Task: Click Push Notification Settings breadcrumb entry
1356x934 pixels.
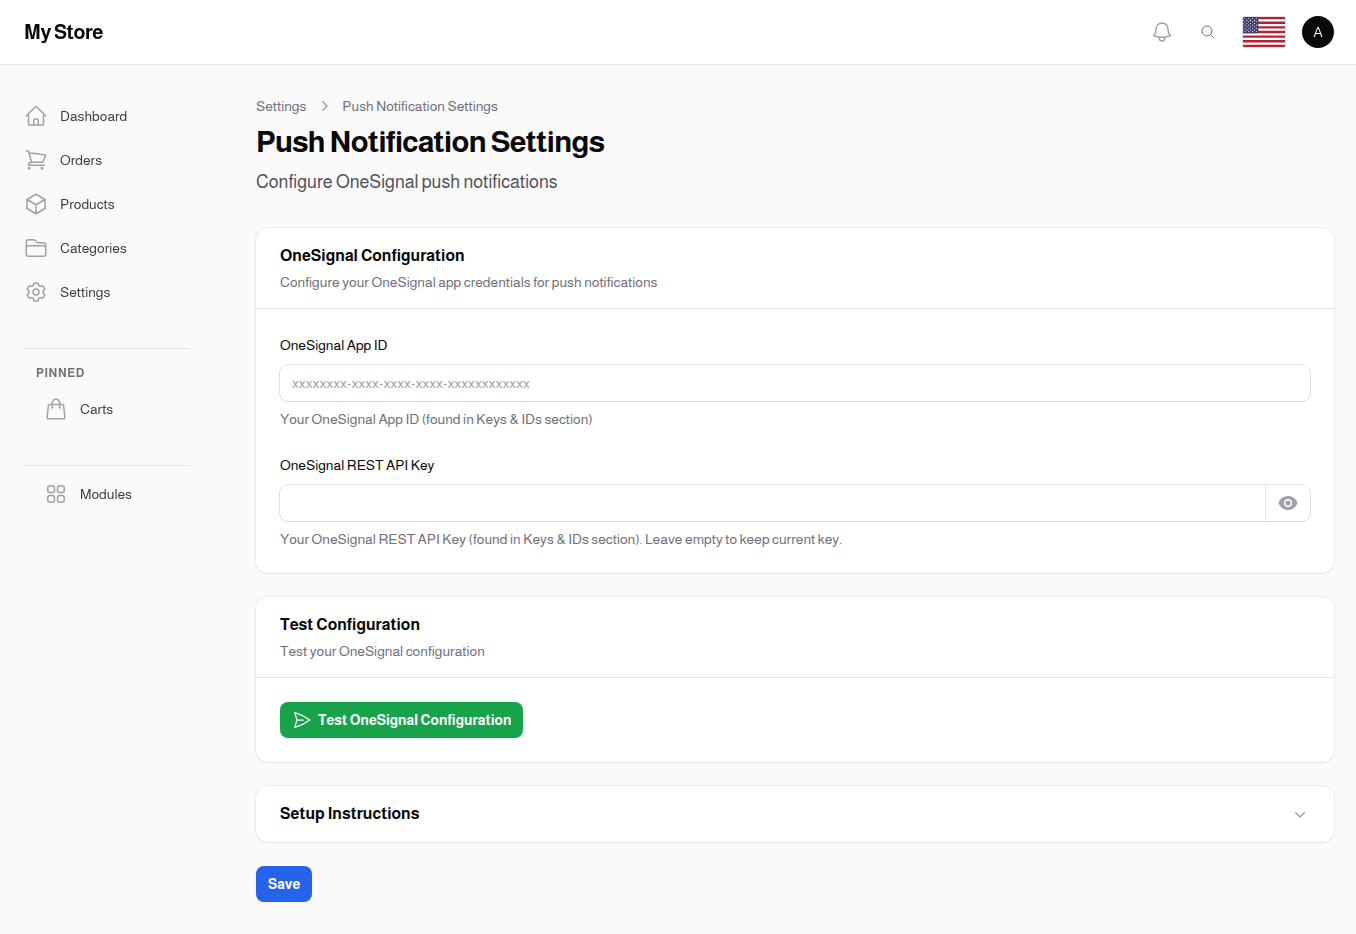Action: coord(419,106)
